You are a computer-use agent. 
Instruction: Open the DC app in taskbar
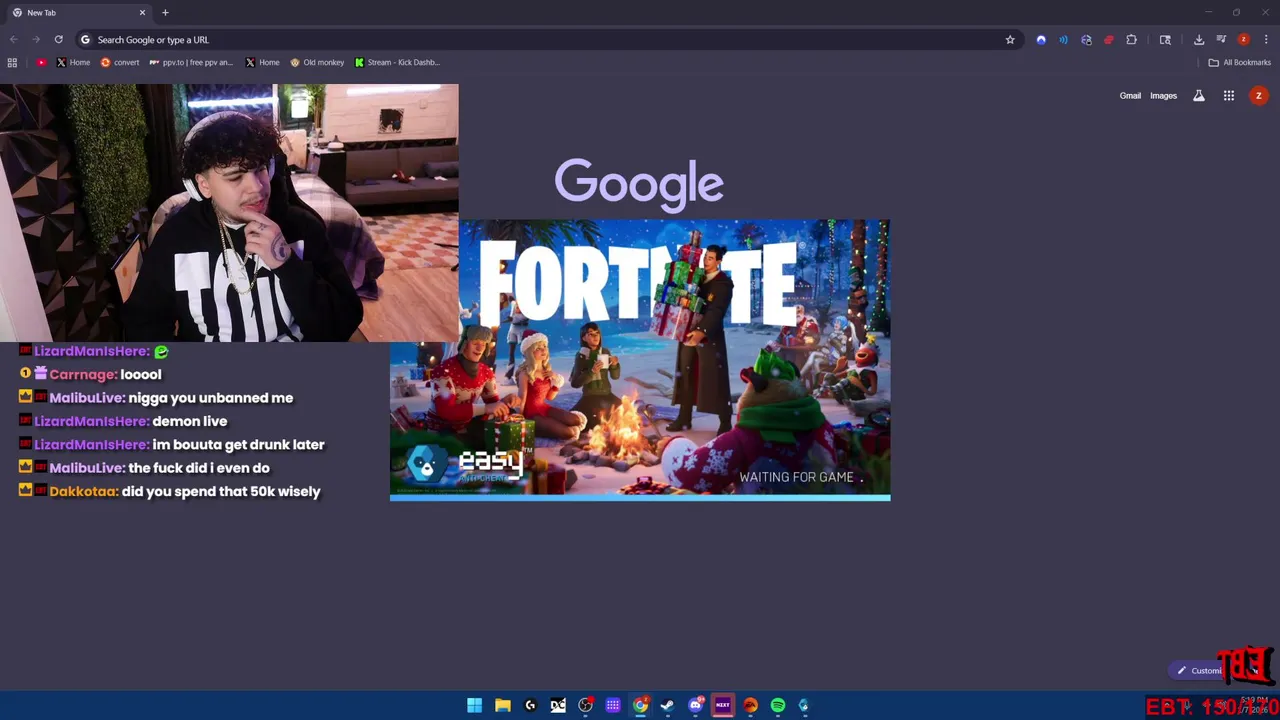(558, 705)
